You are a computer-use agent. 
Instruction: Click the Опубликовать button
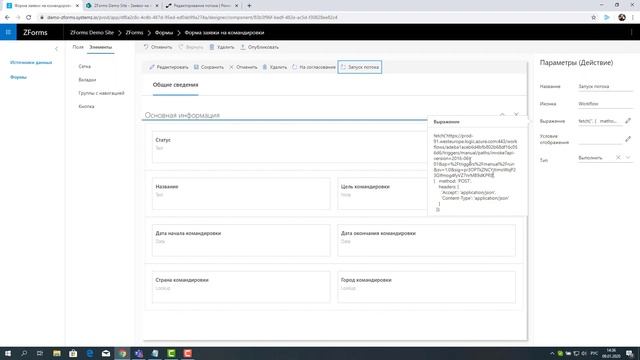click(259, 47)
